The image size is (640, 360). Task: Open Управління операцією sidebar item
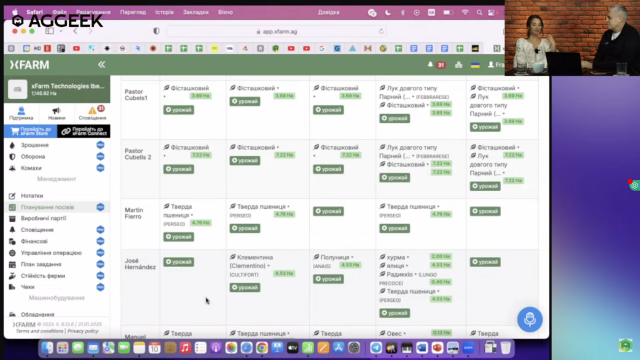[51, 253]
